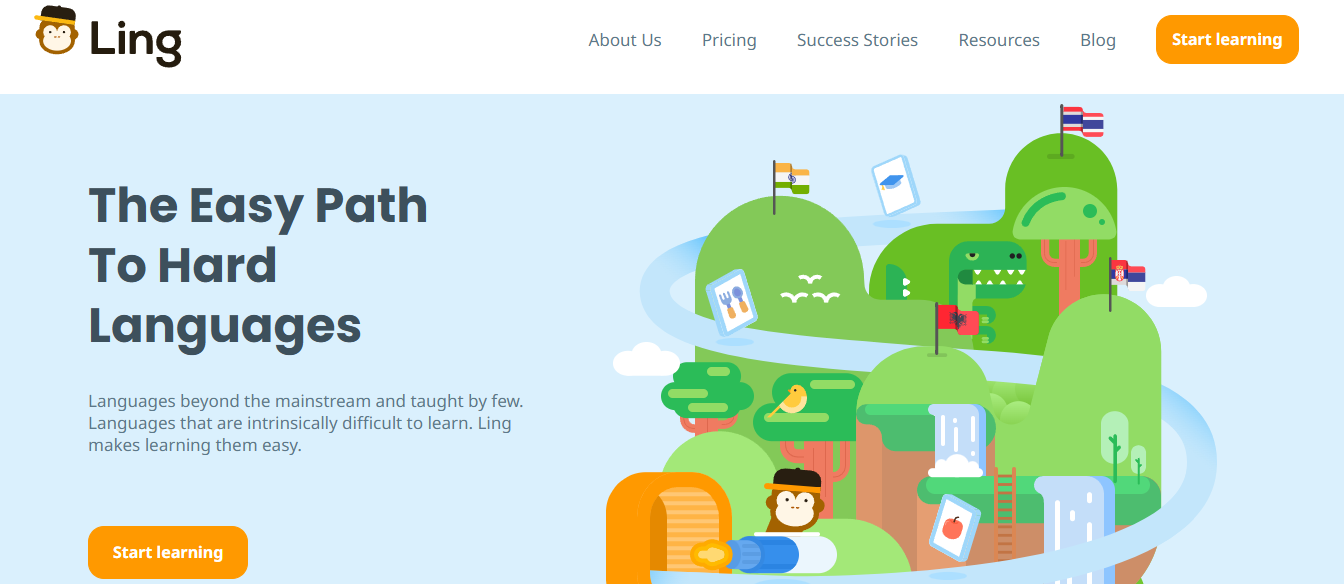The image size is (1344, 584).
Task: Click the graduation cap card icon
Action: (895, 185)
